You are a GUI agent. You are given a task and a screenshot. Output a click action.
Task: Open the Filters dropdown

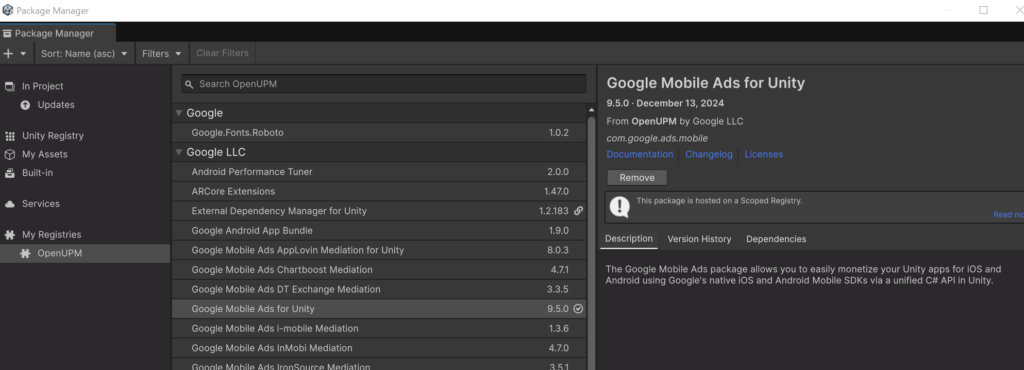(x=162, y=54)
